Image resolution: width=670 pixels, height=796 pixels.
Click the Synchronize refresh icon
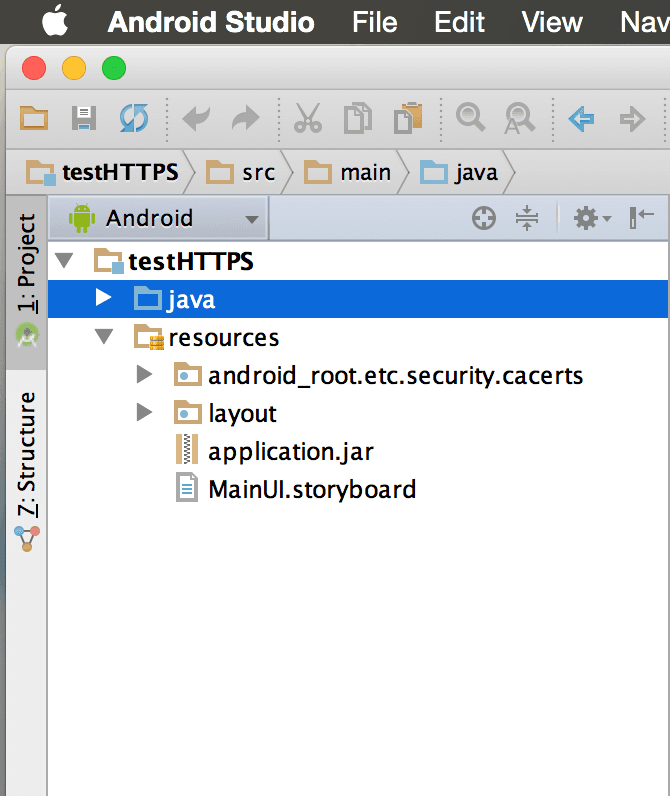coord(133,119)
